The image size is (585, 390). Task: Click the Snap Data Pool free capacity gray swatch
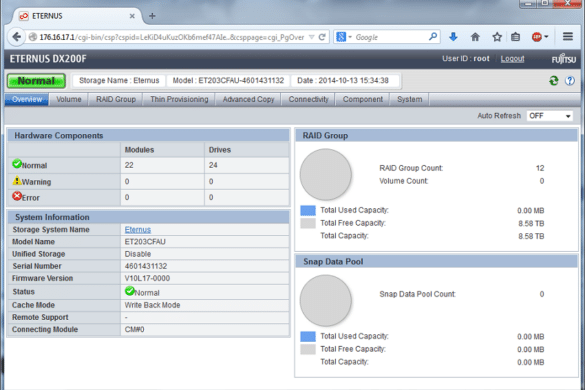pos(308,349)
